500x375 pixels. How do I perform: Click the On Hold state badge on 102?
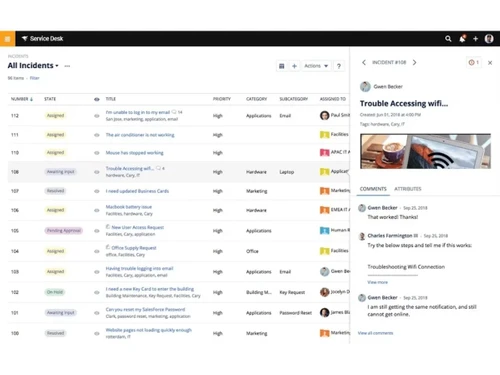click(55, 292)
